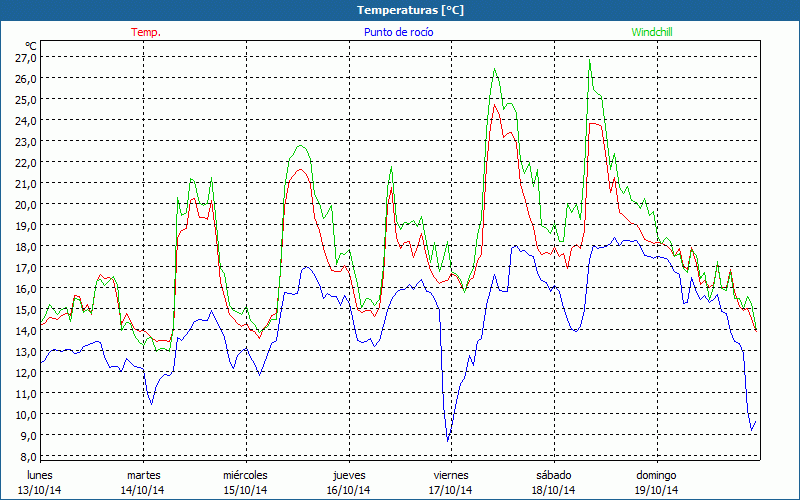The width and height of the screenshot is (800, 500).
Task: Select the miércoles day label
Action: [x=245, y=475]
